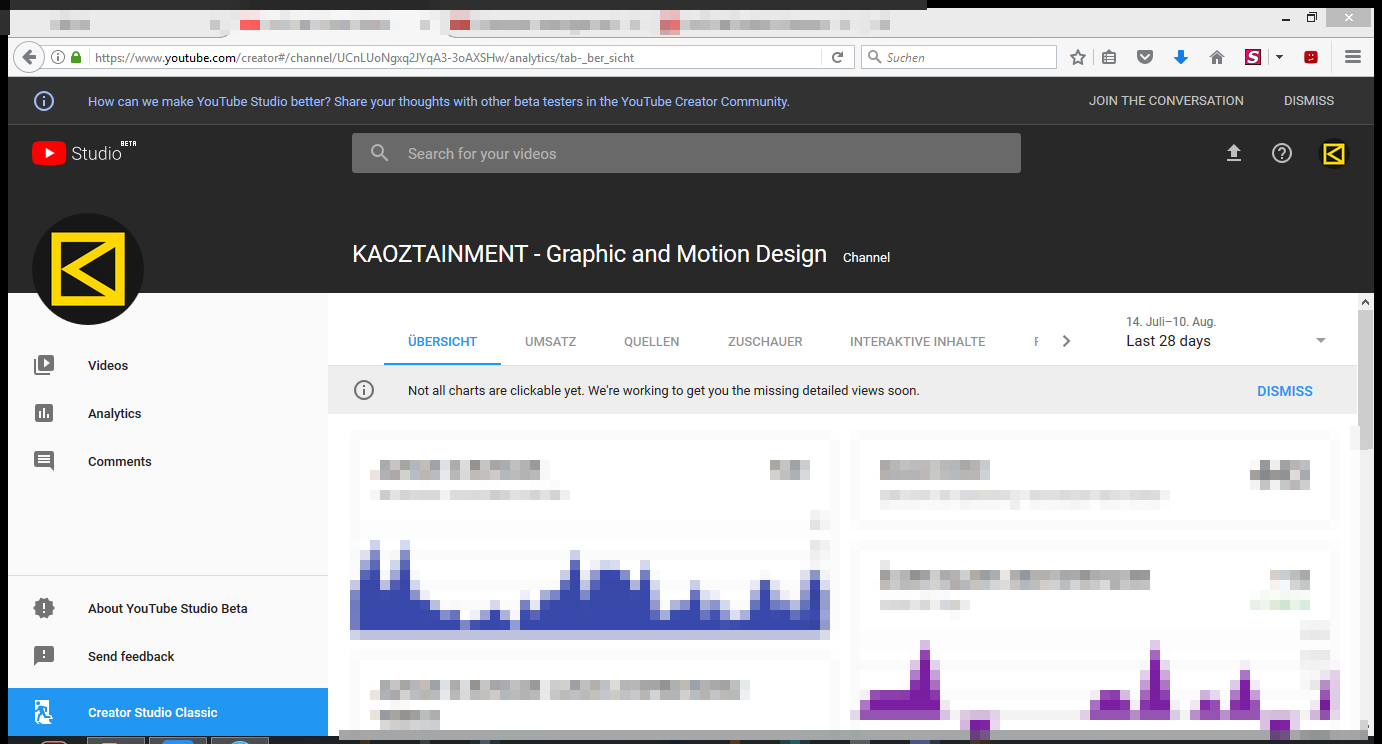Dismiss the charts not clickable notice
1382x744 pixels.
point(1284,391)
